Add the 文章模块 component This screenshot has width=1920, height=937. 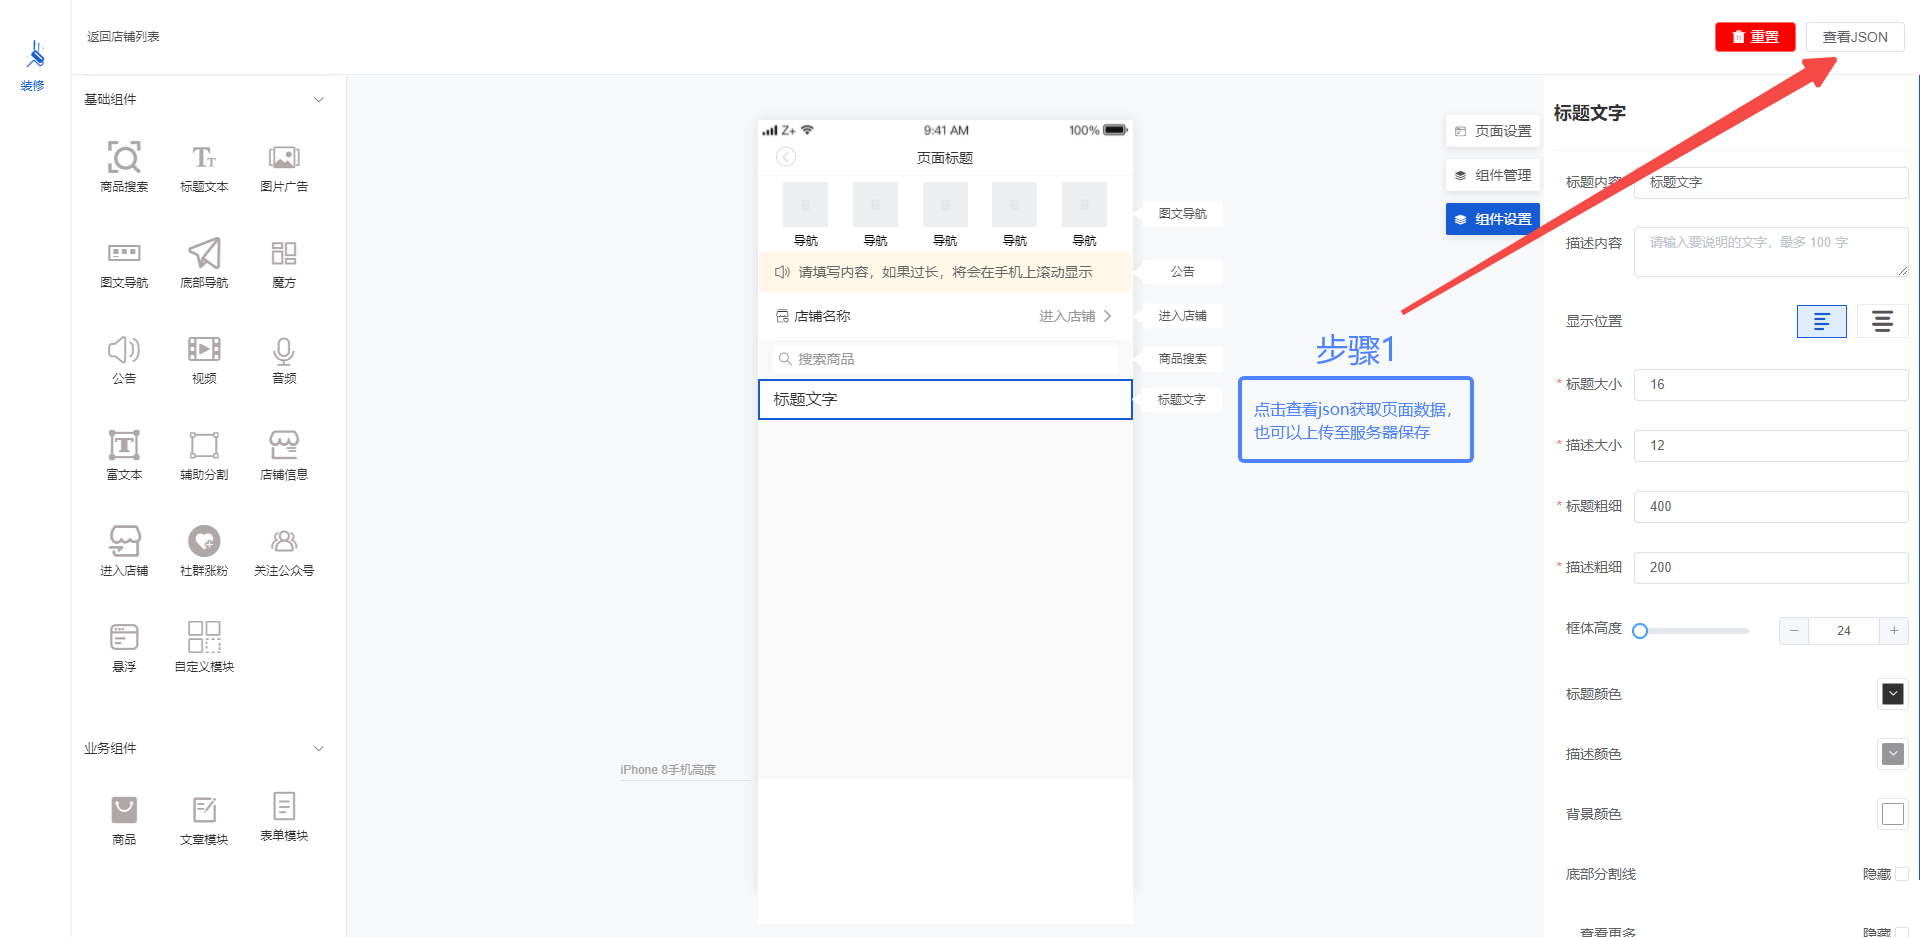pos(204,819)
